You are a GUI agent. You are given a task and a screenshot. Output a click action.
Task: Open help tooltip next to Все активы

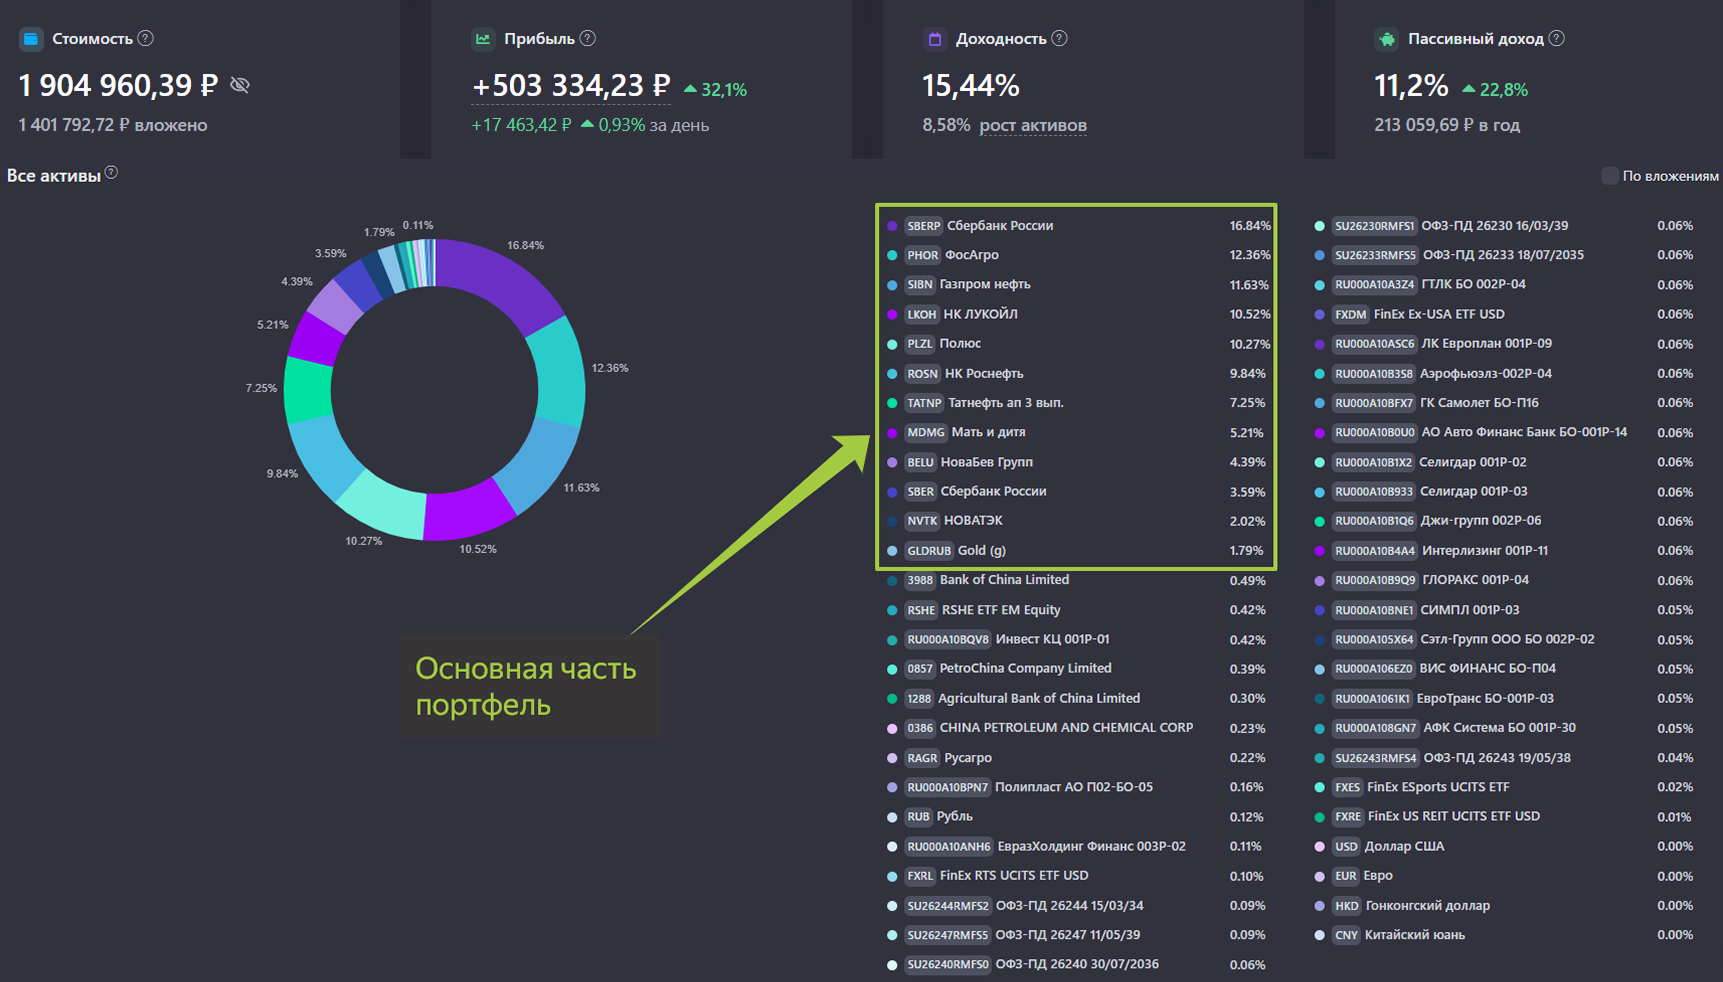[x=112, y=172]
